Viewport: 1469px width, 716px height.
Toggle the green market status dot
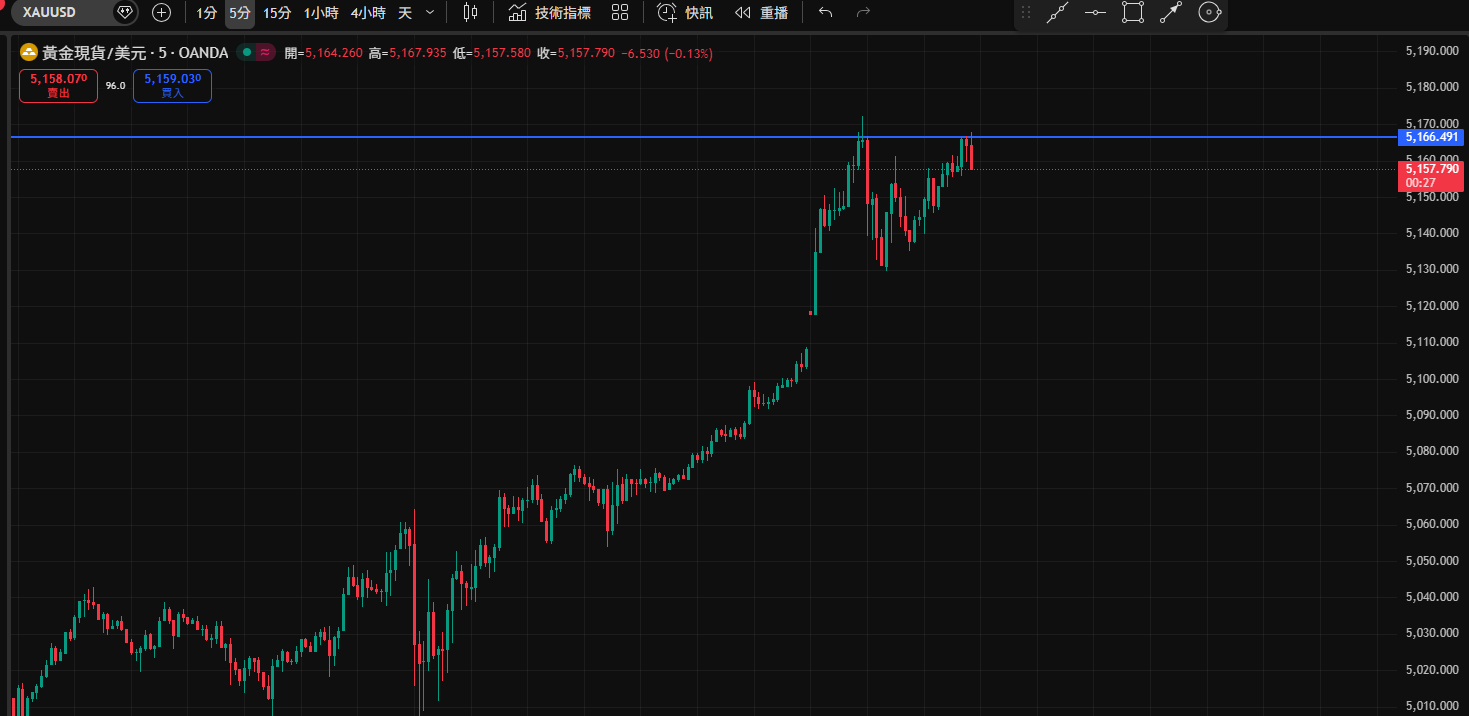click(x=245, y=52)
